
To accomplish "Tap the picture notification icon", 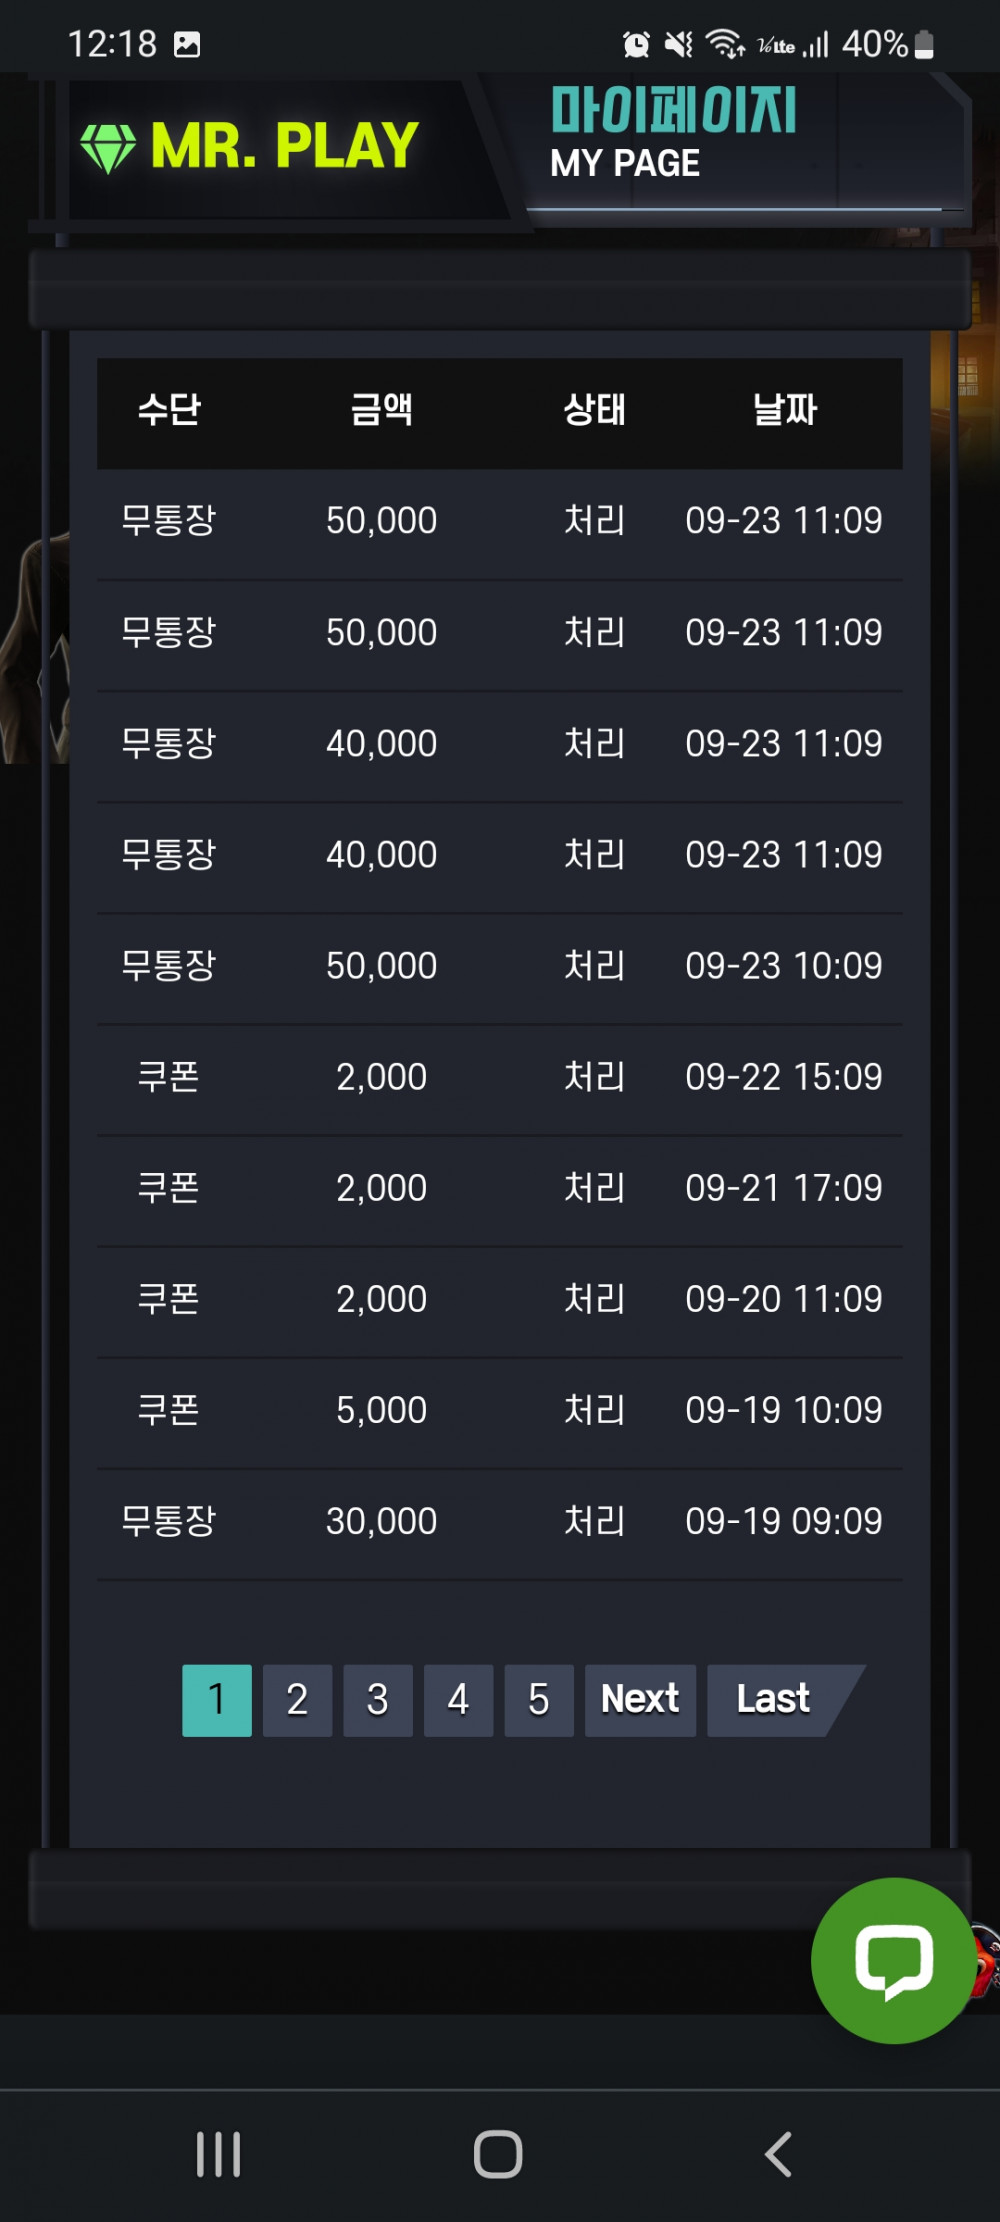I will click(187, 44).
